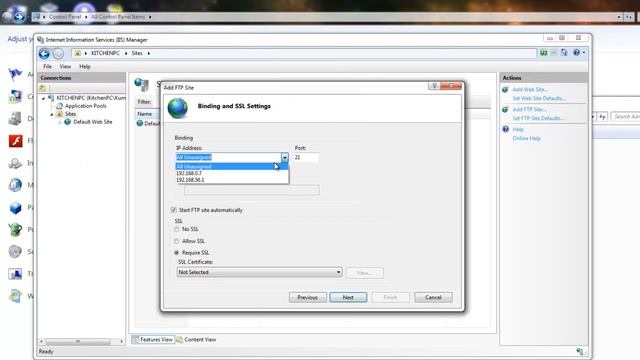Click Set Web Site Defaults link
This screenshot has height=360, width=640.
[x=539, y=98]
